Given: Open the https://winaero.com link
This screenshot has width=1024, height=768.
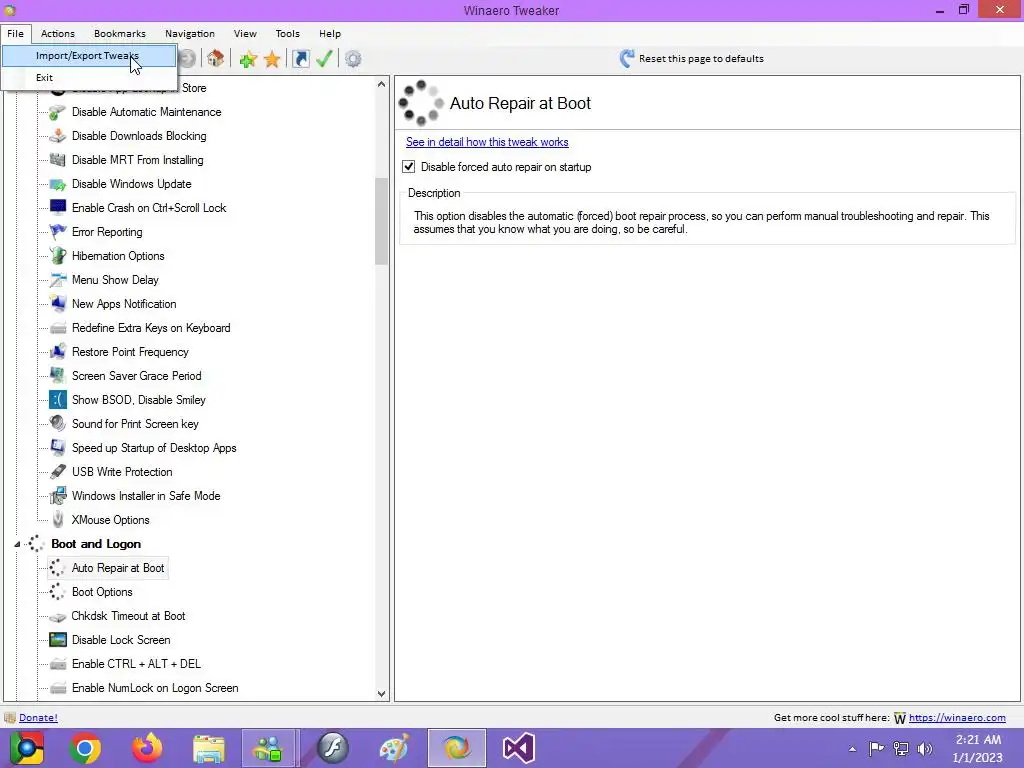Looking at the screenshot, I should (957, 718).
